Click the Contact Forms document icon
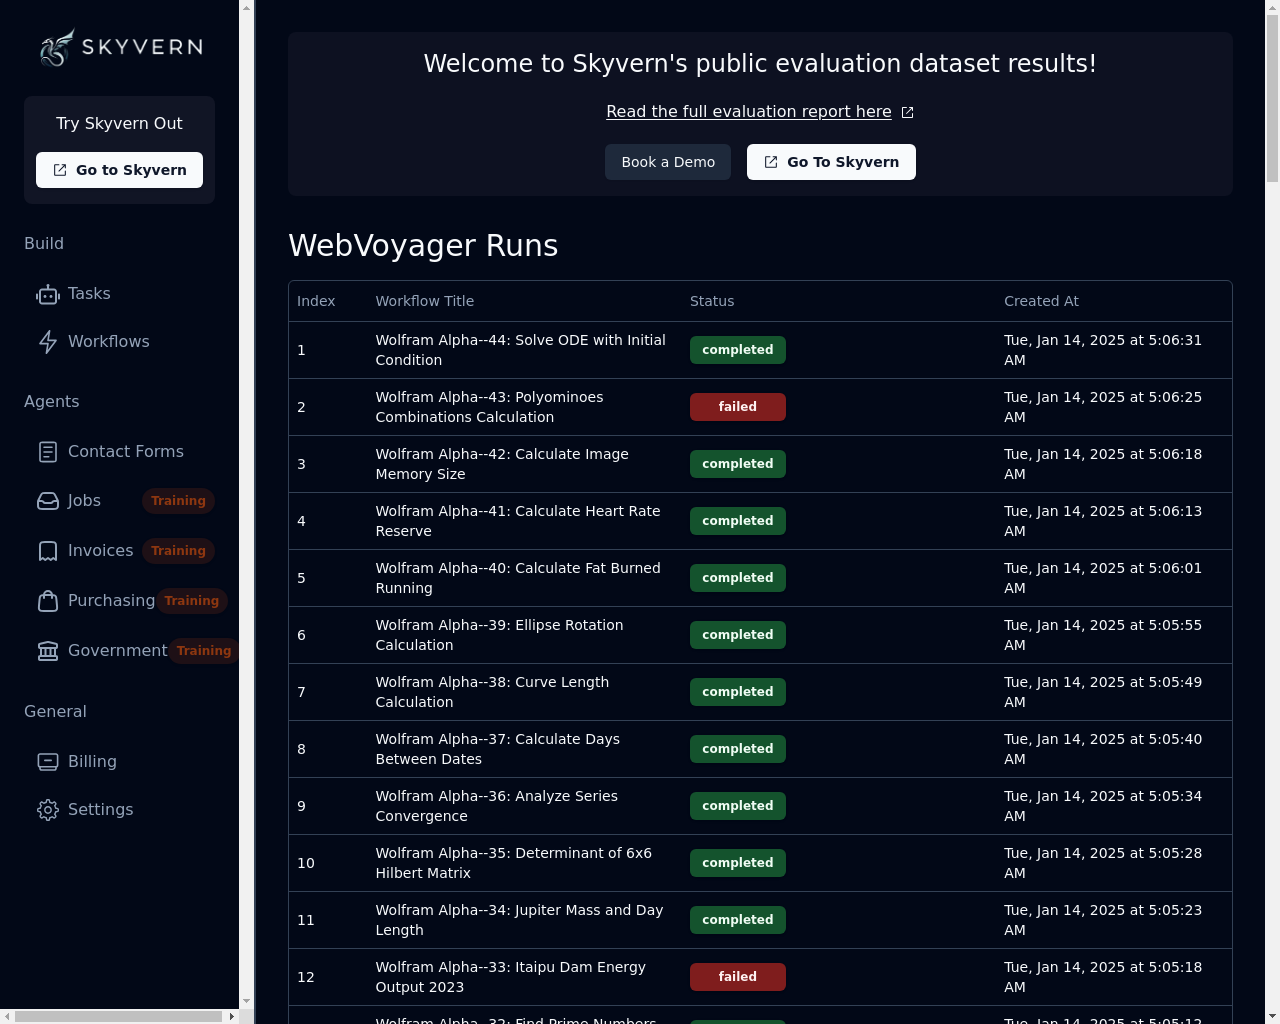Screen dimensions: 1280x1024 click(48, 452)
